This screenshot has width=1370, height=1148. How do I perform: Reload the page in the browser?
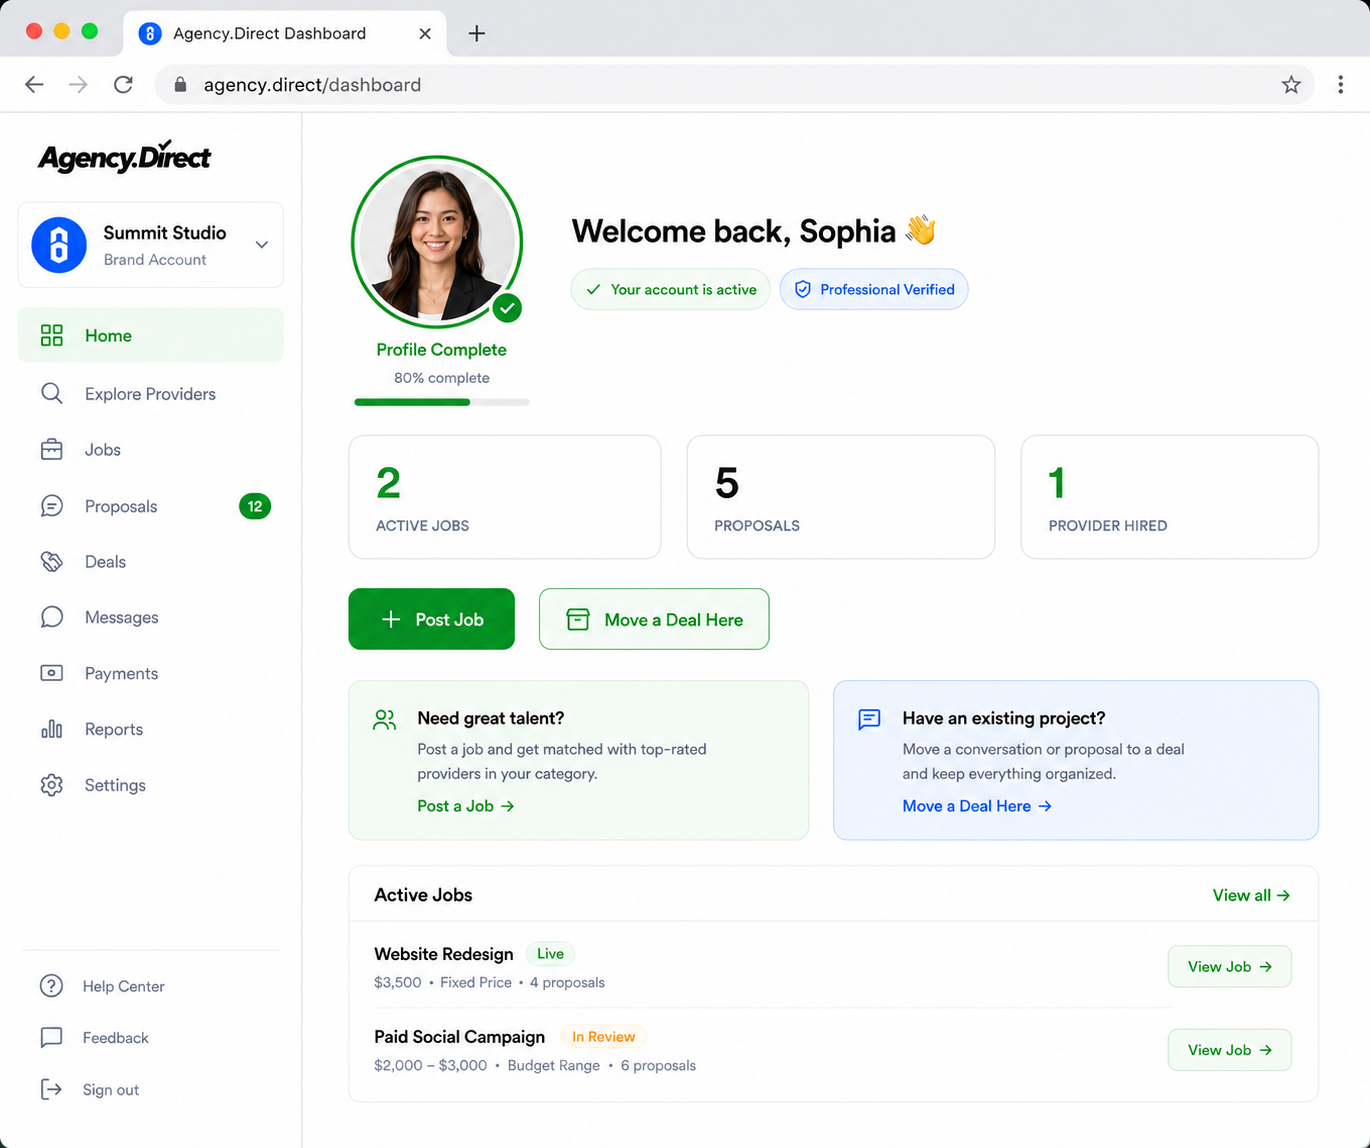123,85
